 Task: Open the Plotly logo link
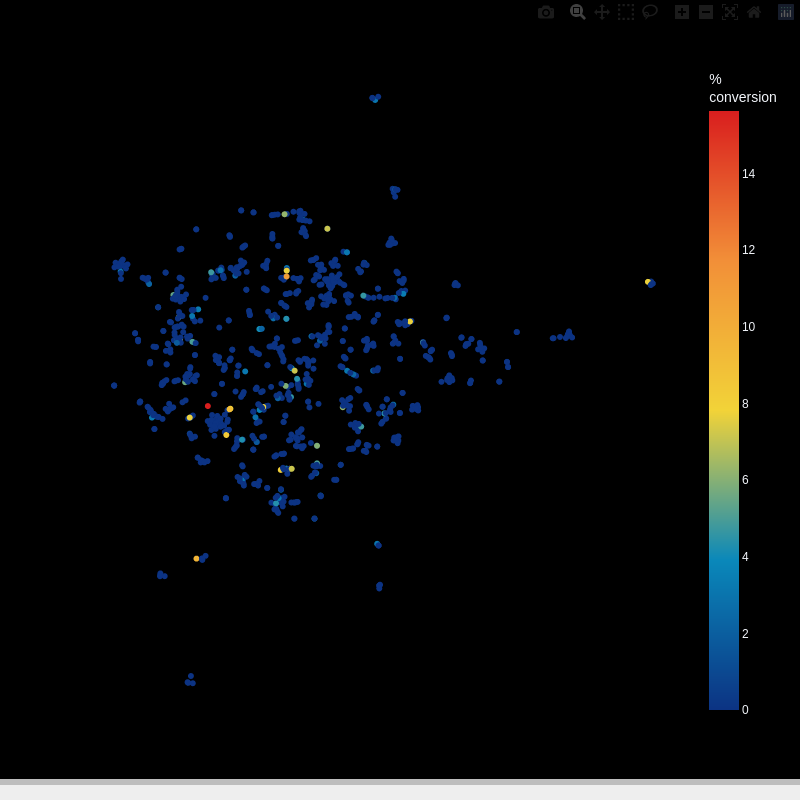coord(786,12)
